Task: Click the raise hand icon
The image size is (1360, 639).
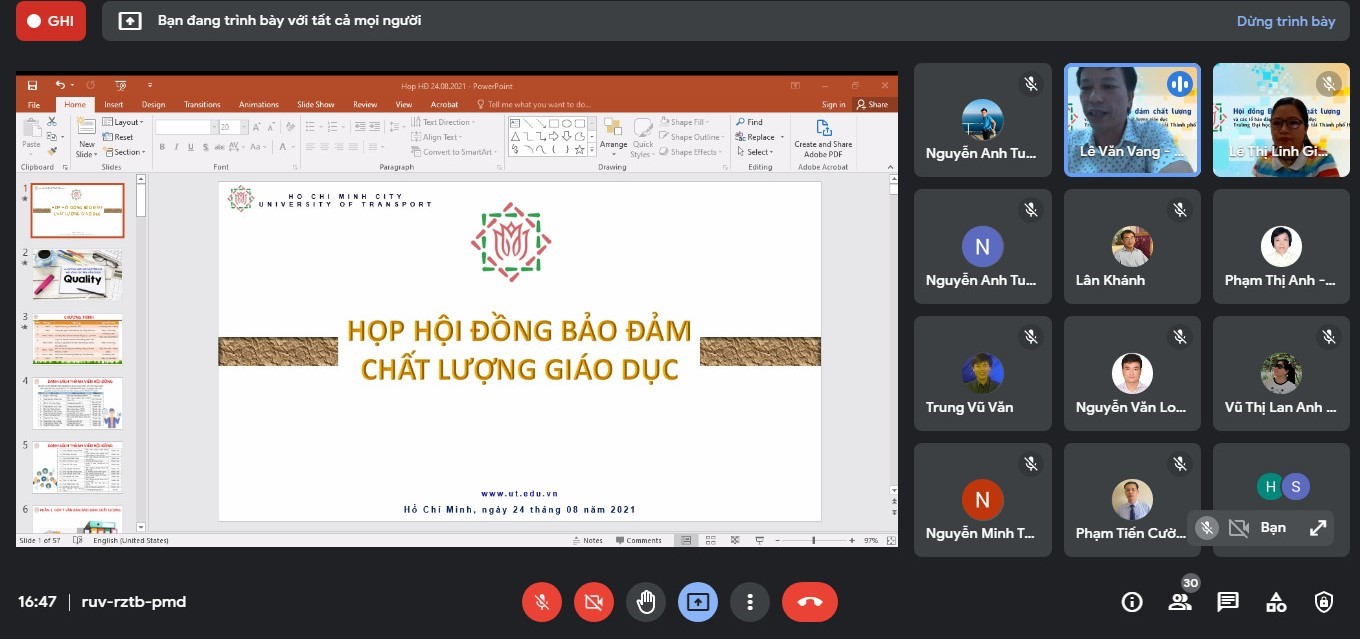Action: [x=646, y=602]
